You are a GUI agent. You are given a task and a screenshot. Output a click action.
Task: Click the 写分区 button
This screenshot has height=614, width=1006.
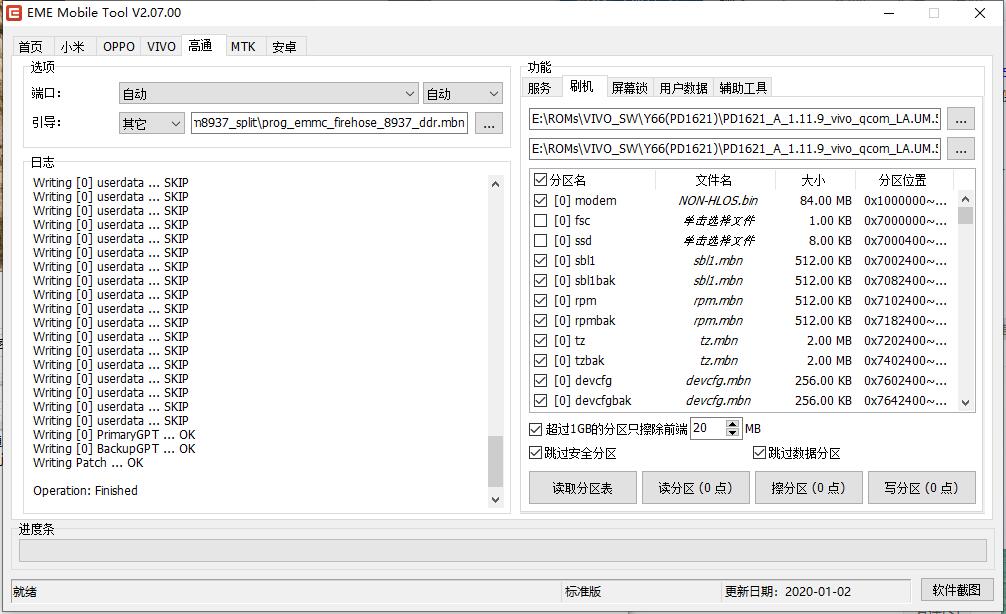[x=920, y=488]
